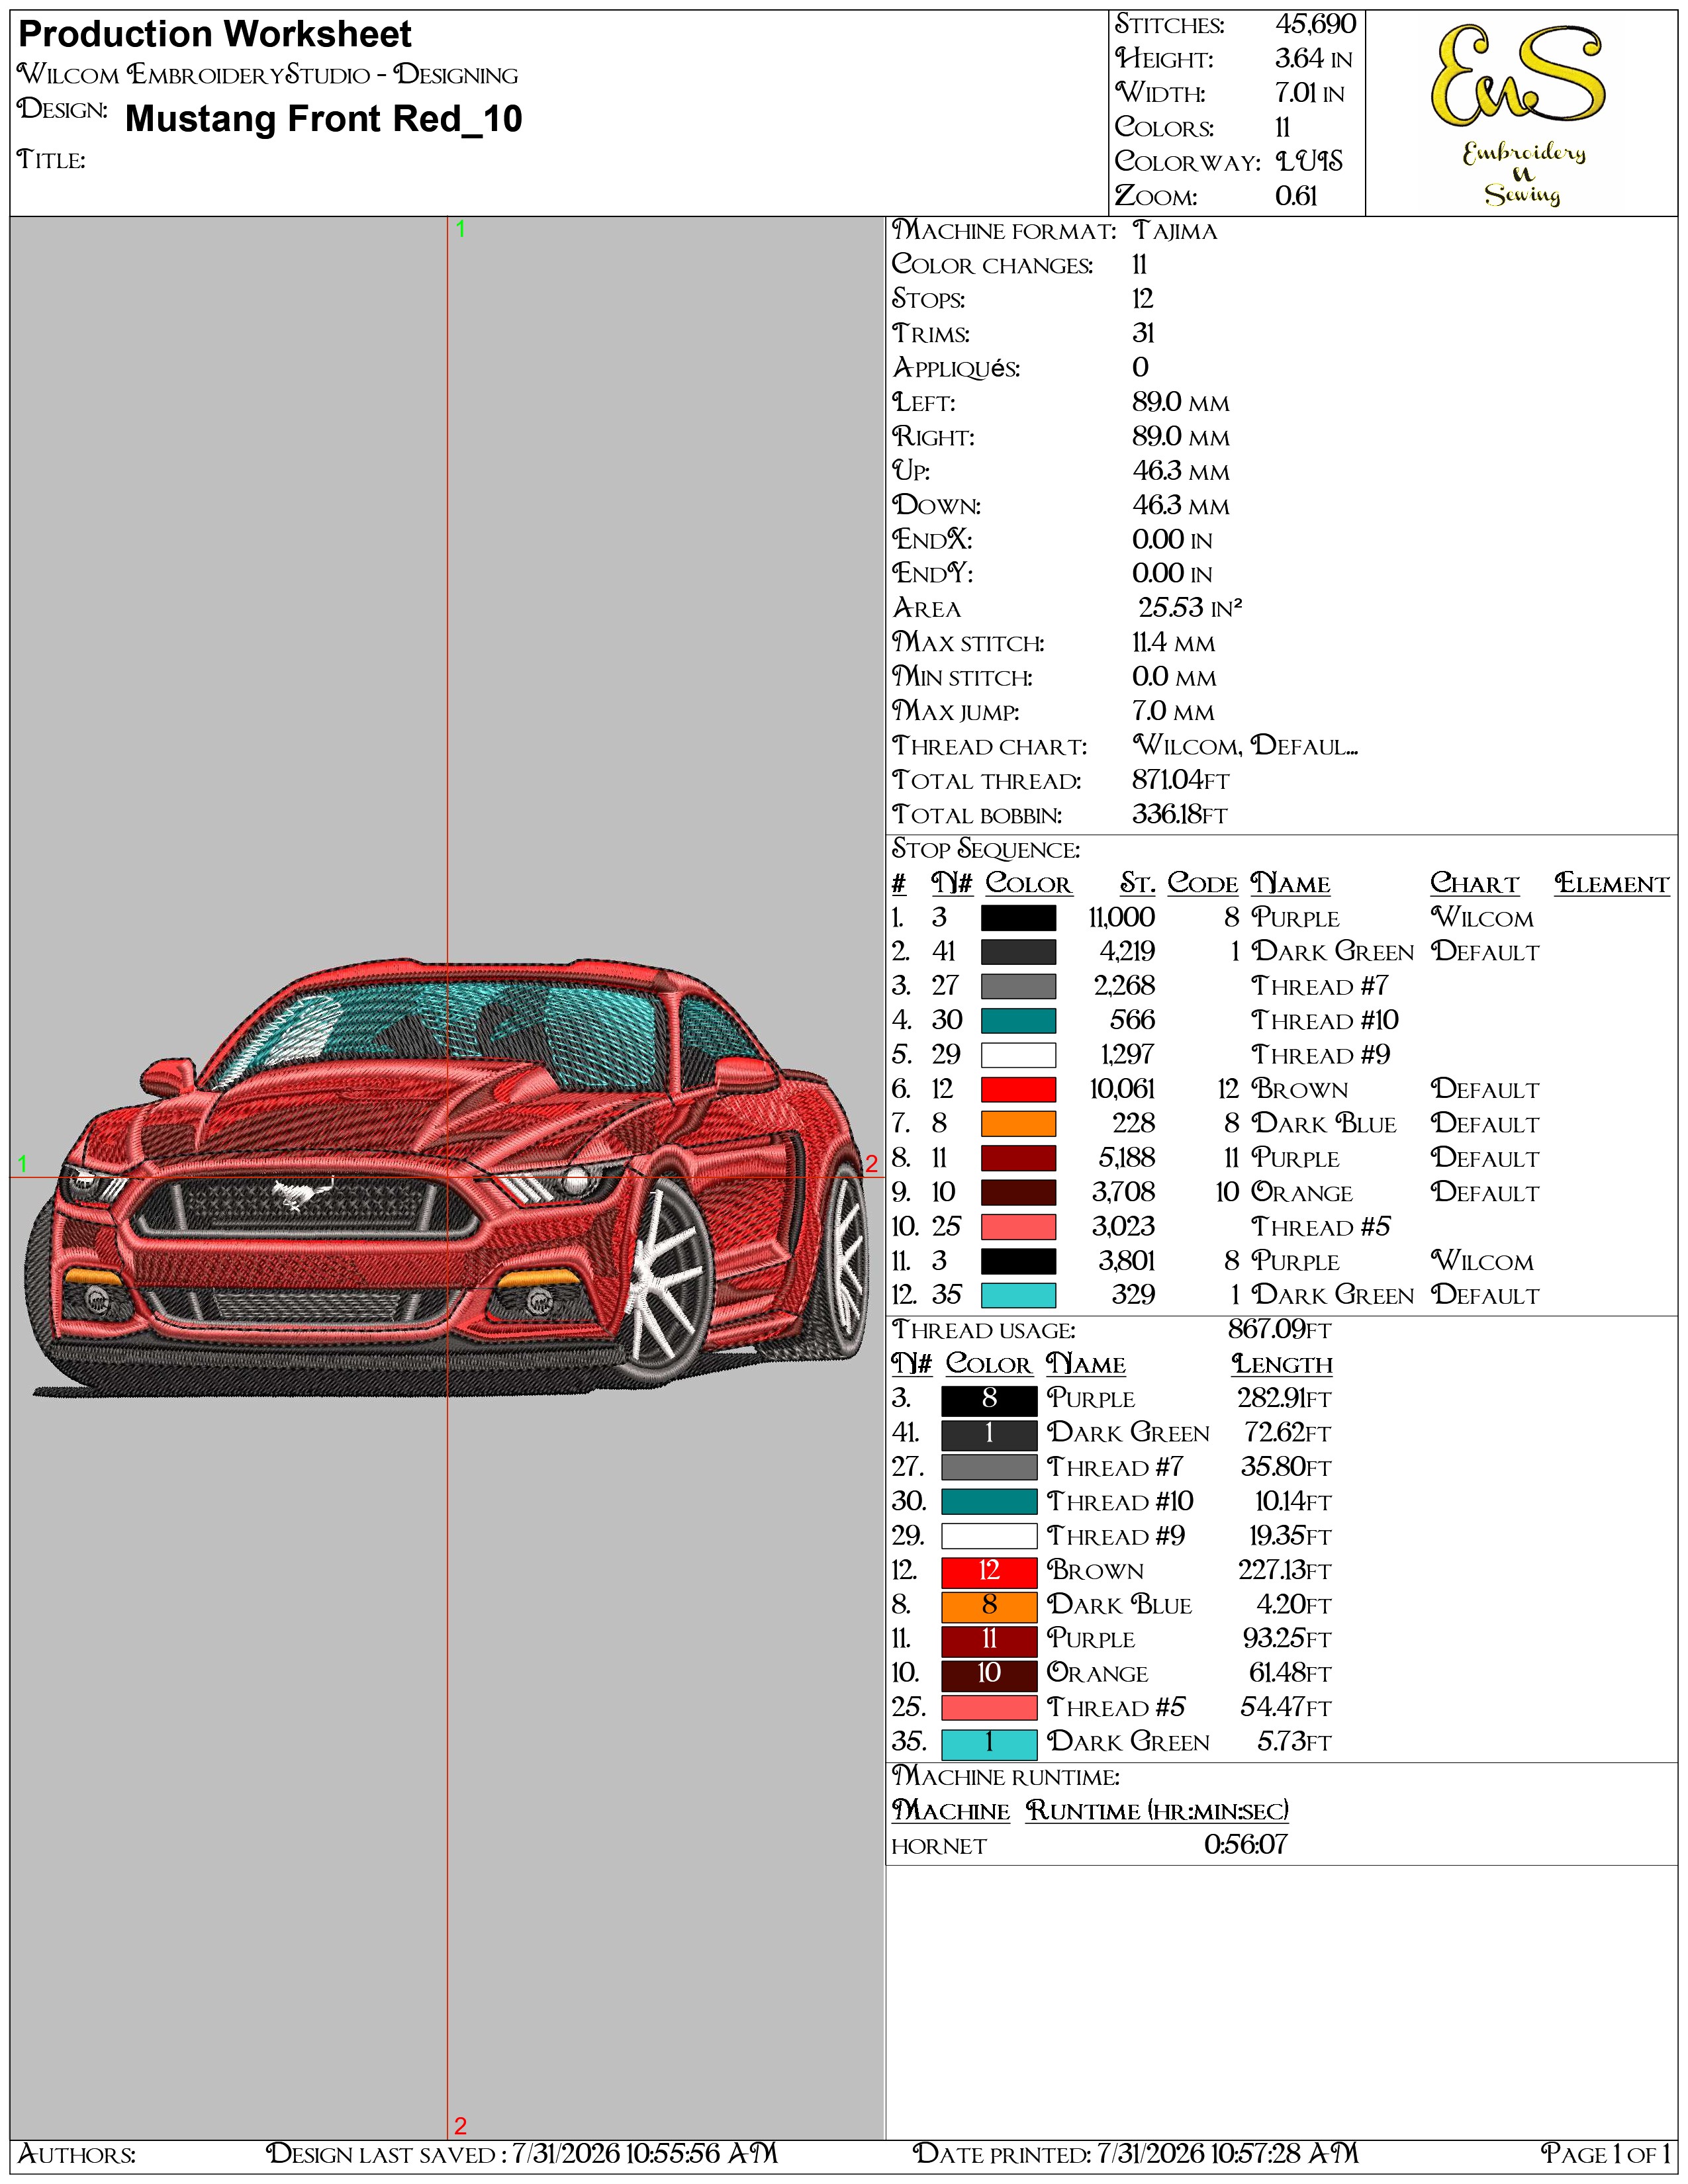Click the total thread value "871.04FT"
The image size is (1688, 2184).
[1180, 780]
